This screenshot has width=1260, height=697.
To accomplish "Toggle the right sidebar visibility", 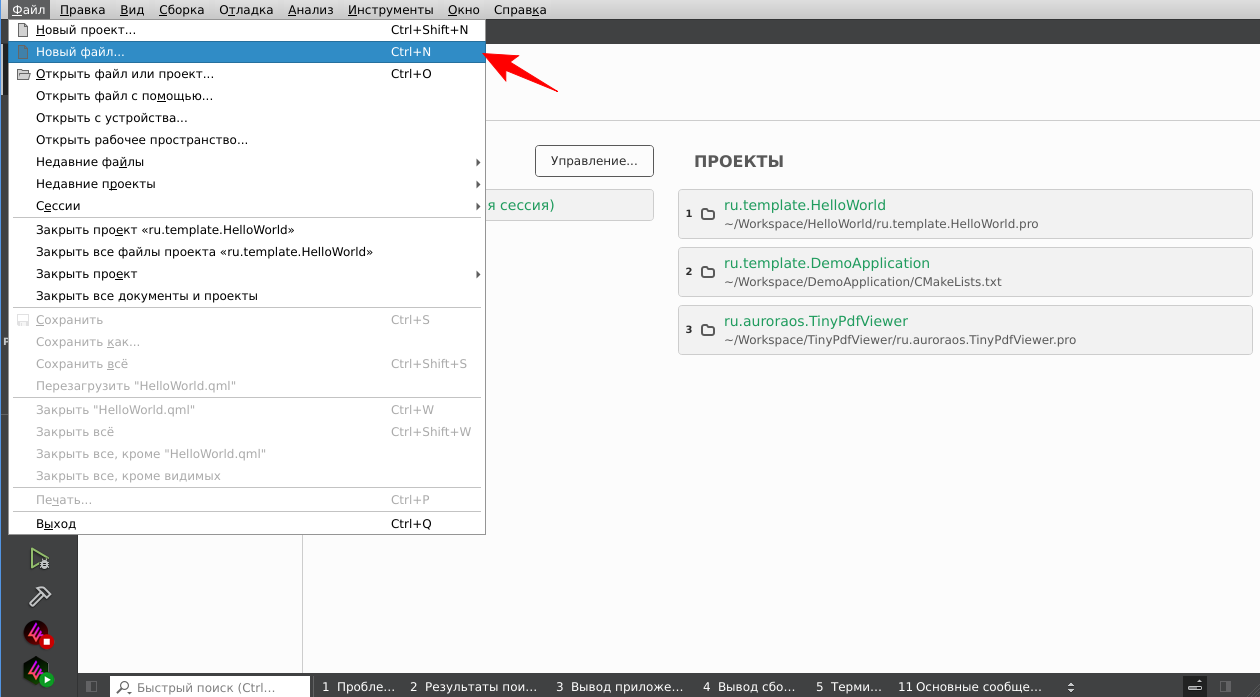I will pyautogui.click(x=1225, y=687).
